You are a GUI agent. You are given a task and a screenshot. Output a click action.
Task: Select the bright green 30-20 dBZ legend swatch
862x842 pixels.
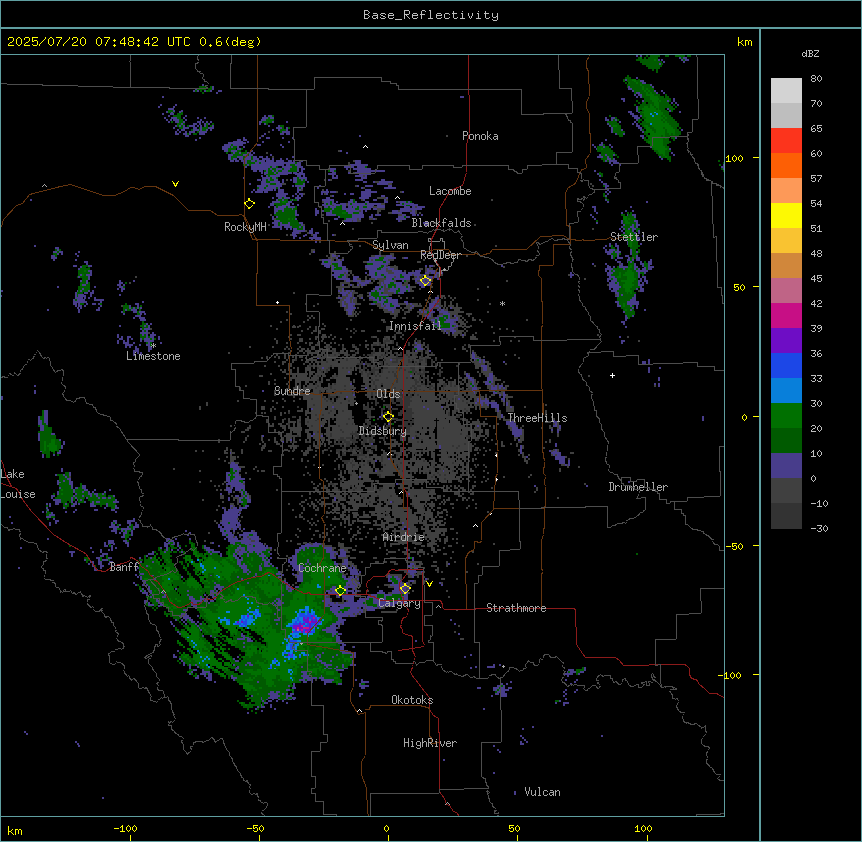[786, 416]
